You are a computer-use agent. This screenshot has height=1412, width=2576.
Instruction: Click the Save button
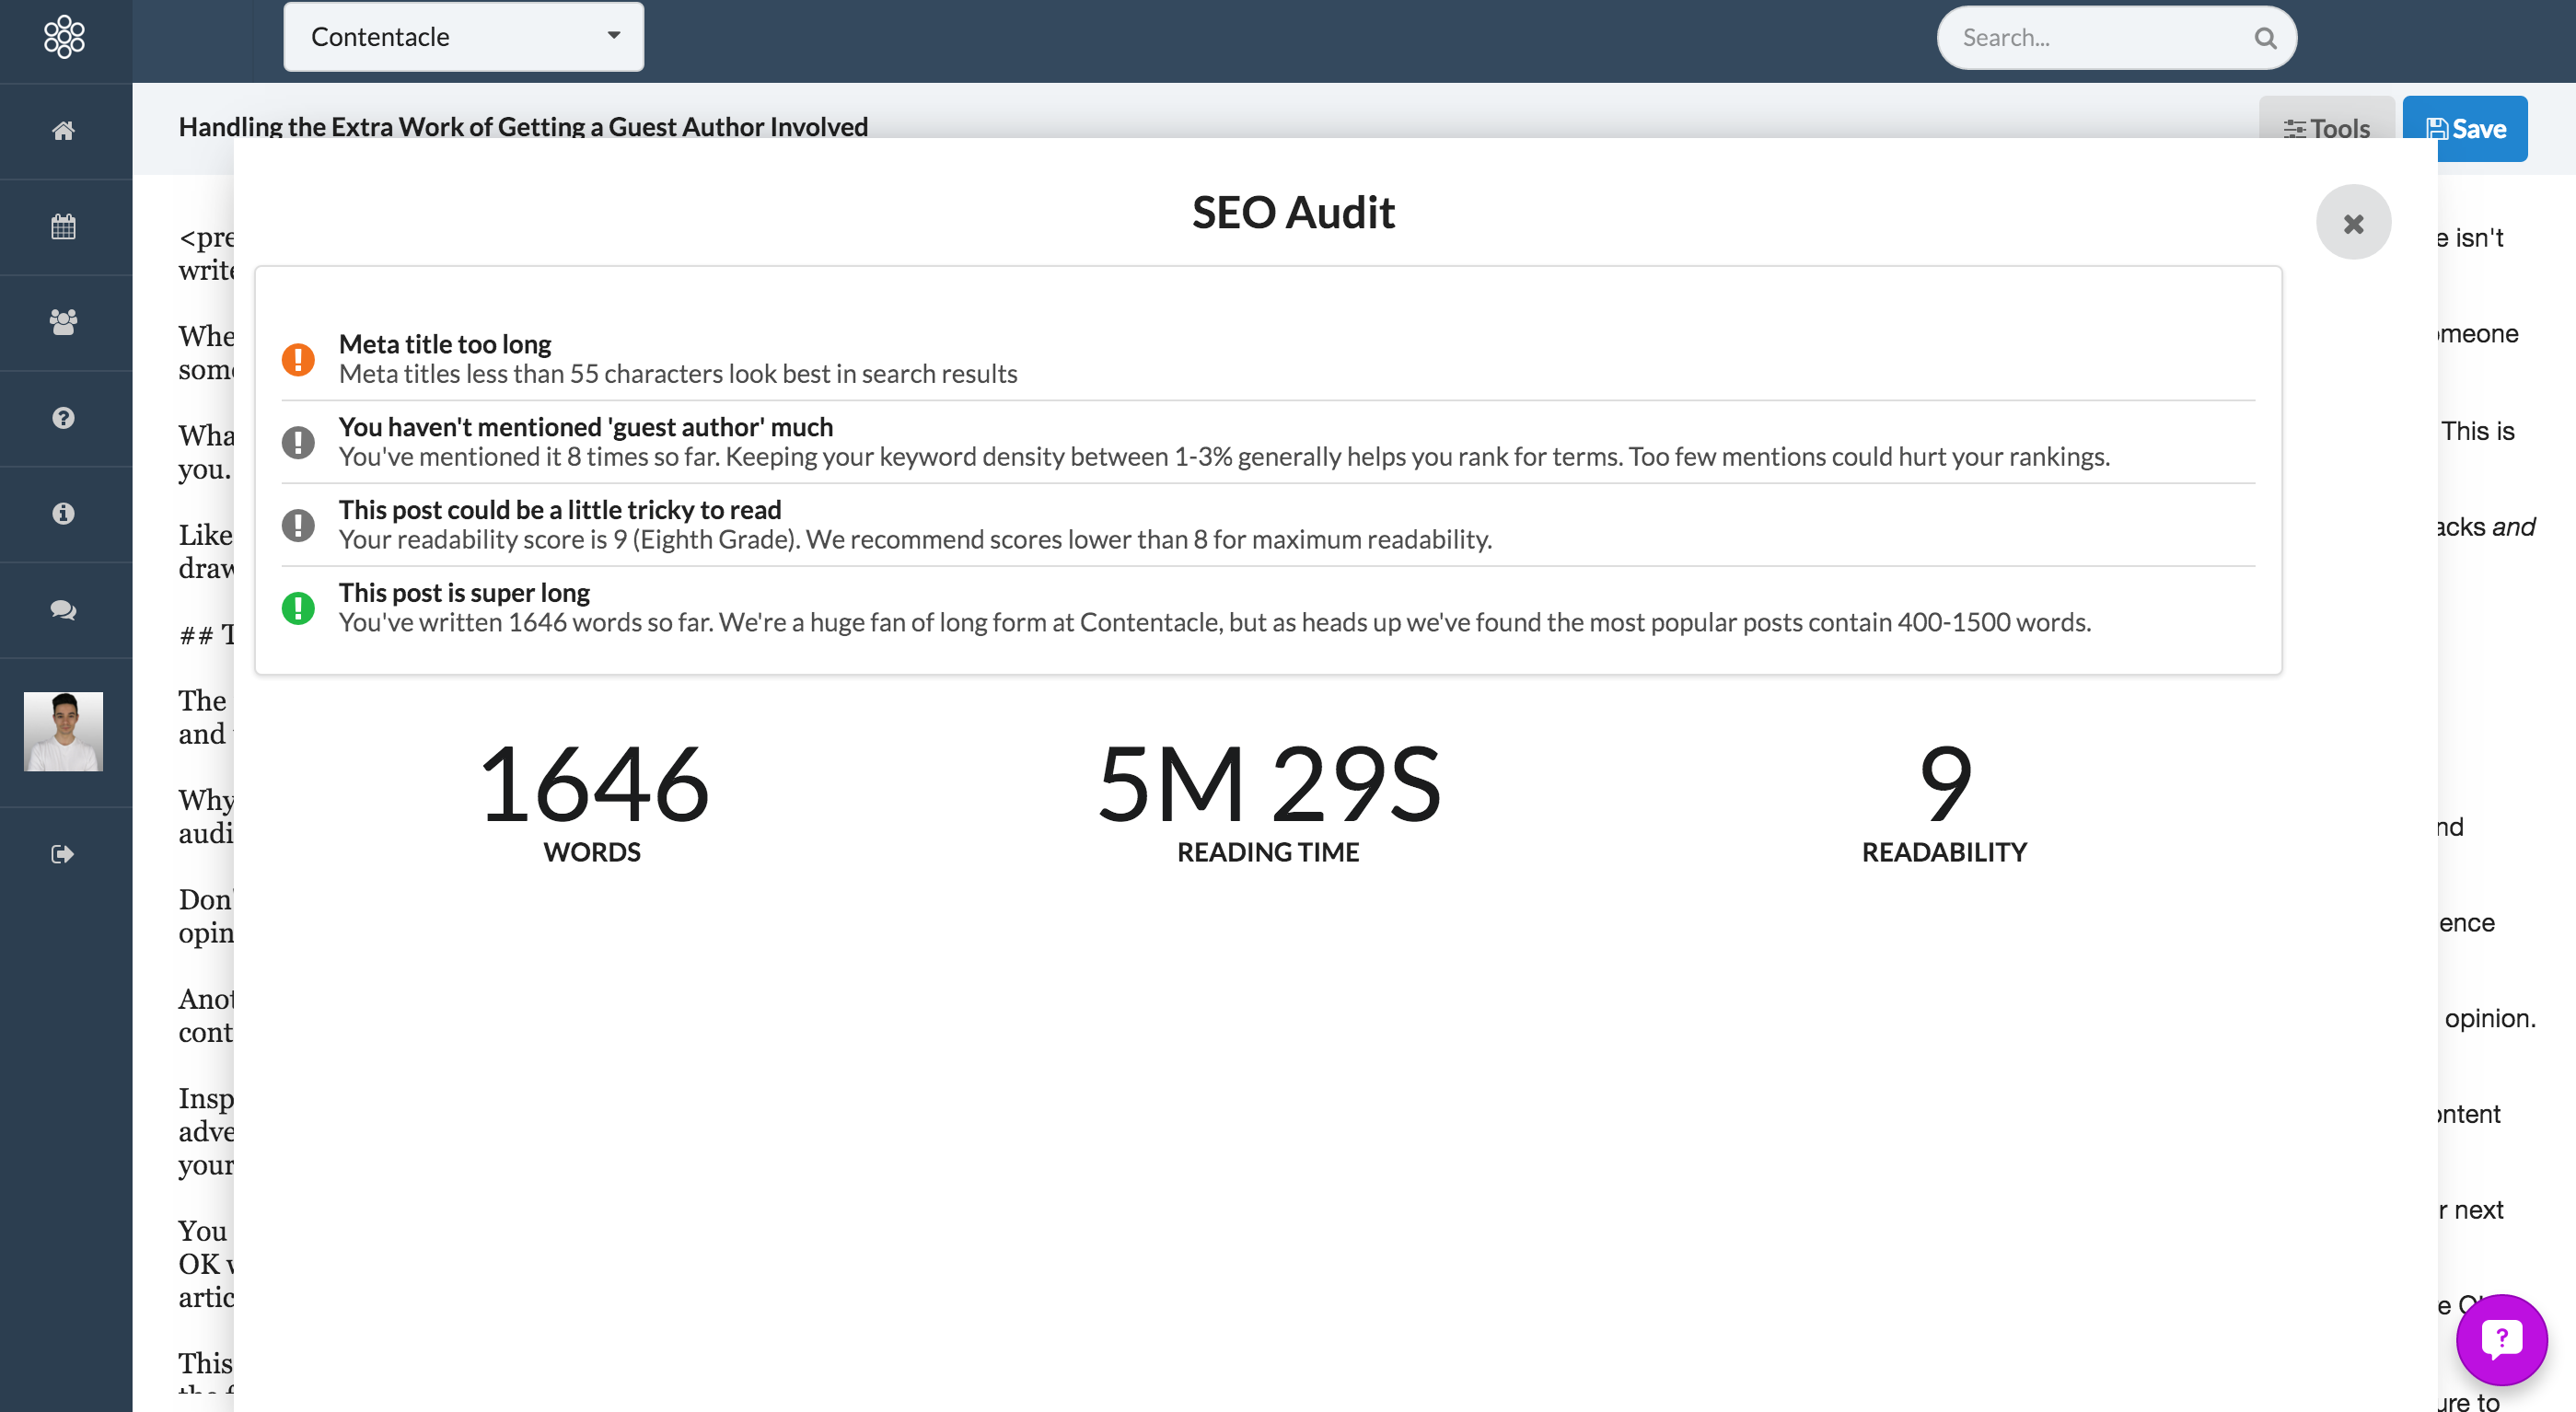(2466, 127)
